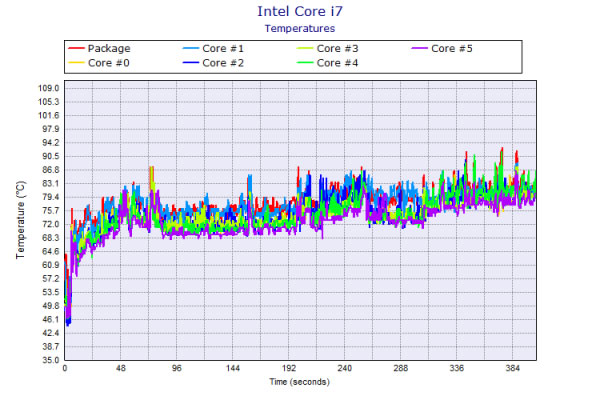
Task: Click the Temperature (°C) axis label
Action: click(x=21, y=220)
